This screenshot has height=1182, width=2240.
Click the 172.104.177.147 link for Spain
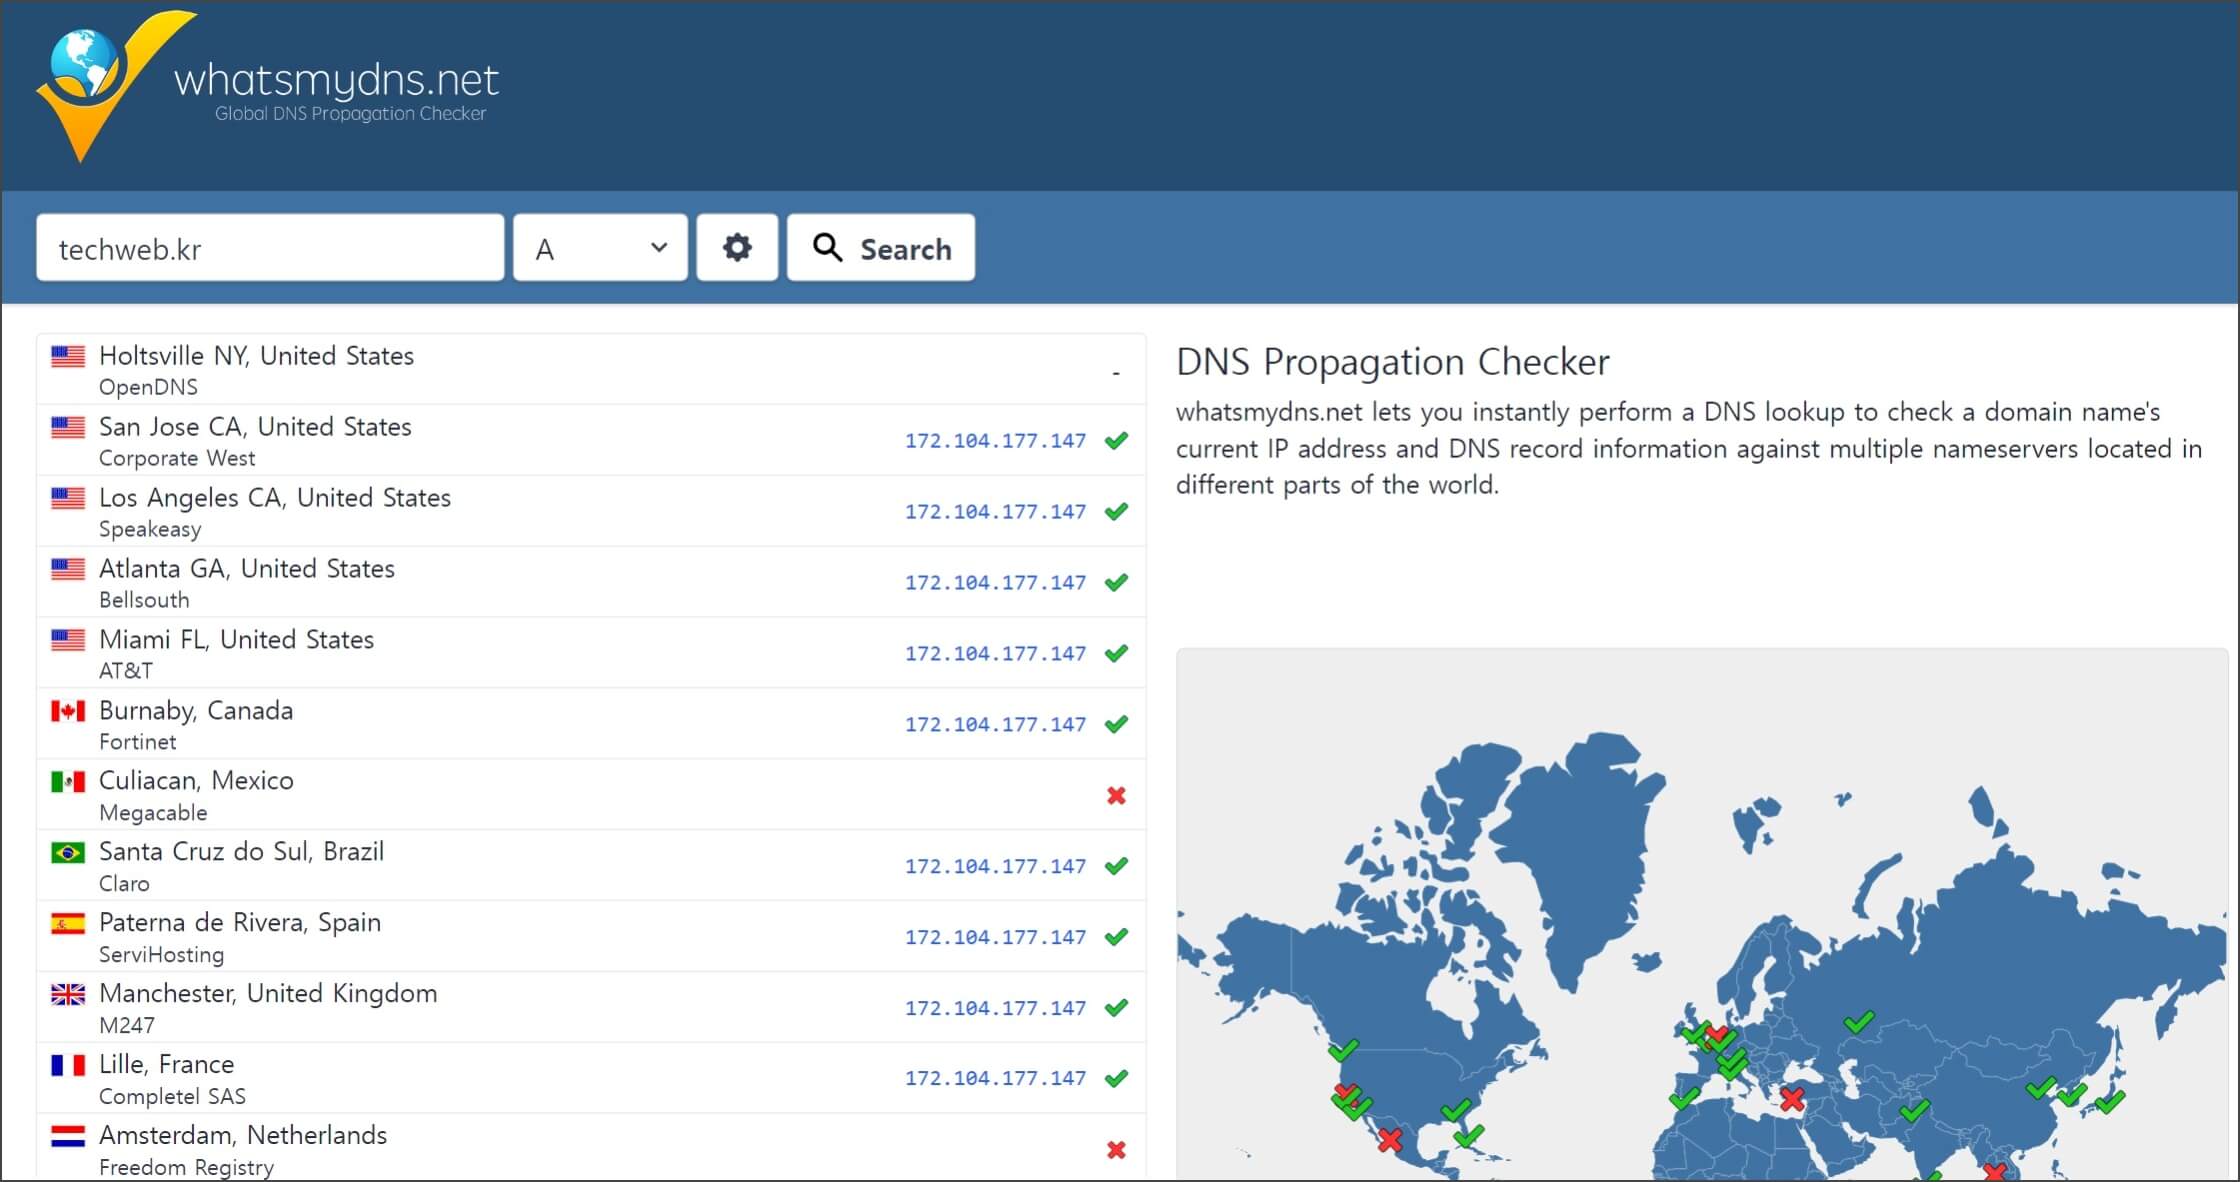tap(994, 935)
